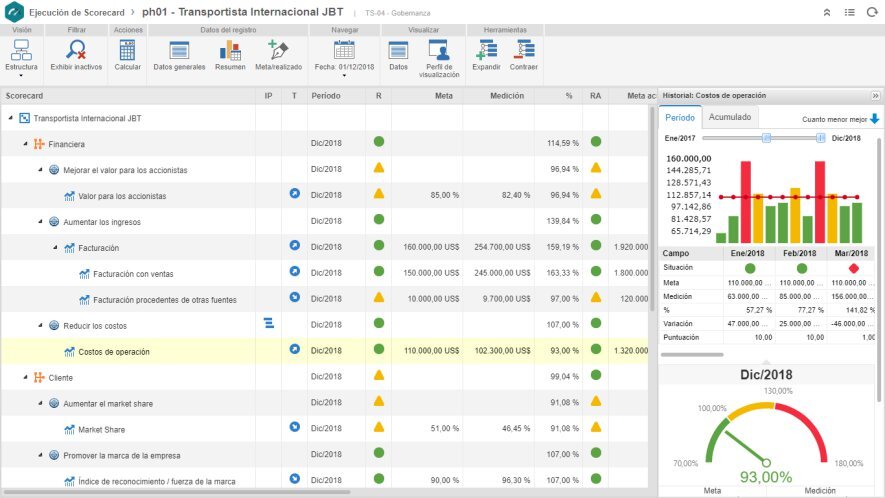Click the date range slider handle near Dic/2018
Screen dimensions: 885x498
(x=820, y=138)
